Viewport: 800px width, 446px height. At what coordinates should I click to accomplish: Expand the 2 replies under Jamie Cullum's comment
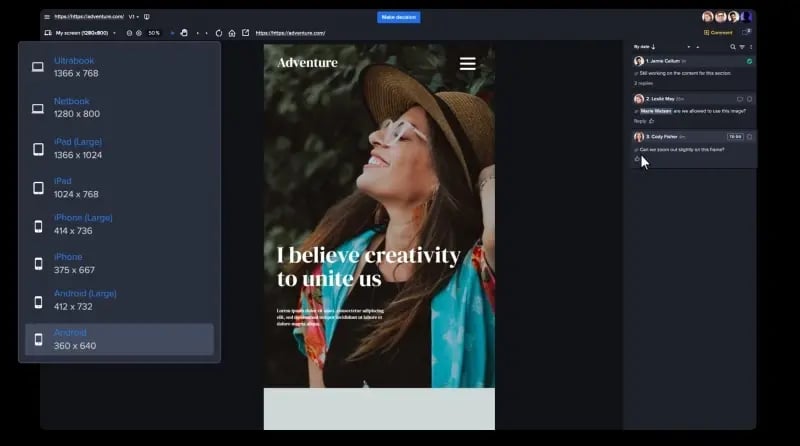pos(643,83)
